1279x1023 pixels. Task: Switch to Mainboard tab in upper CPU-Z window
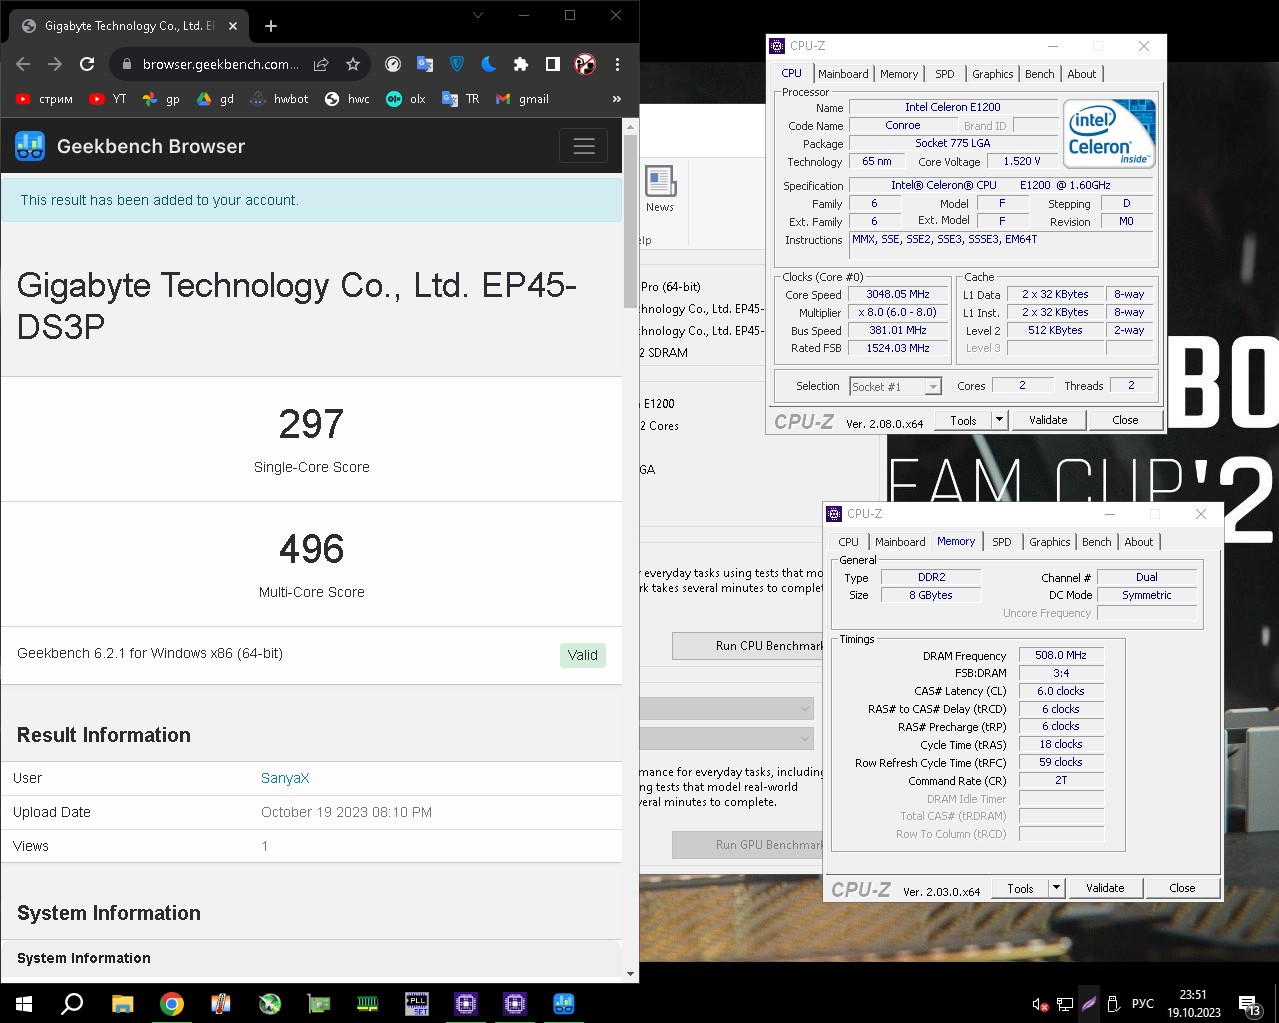tap(843, 74)
